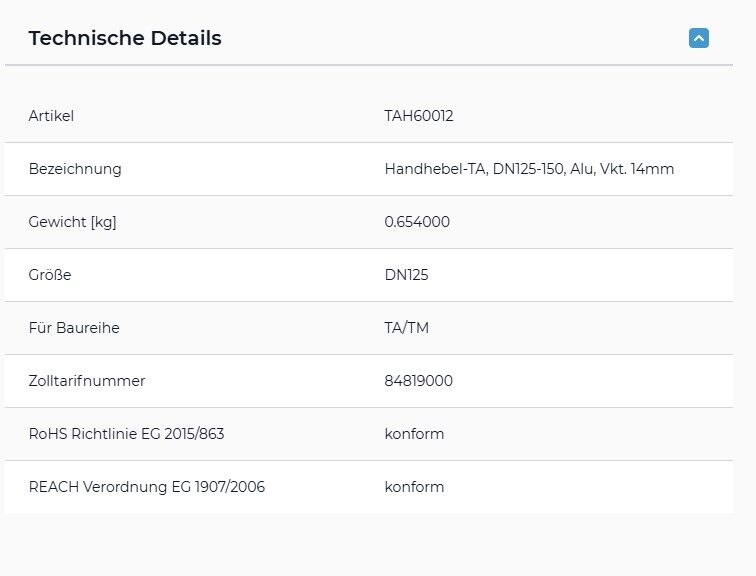Collapse the Technische Details section chevron
Screen dimensions: 756x576
pos(699,38)
